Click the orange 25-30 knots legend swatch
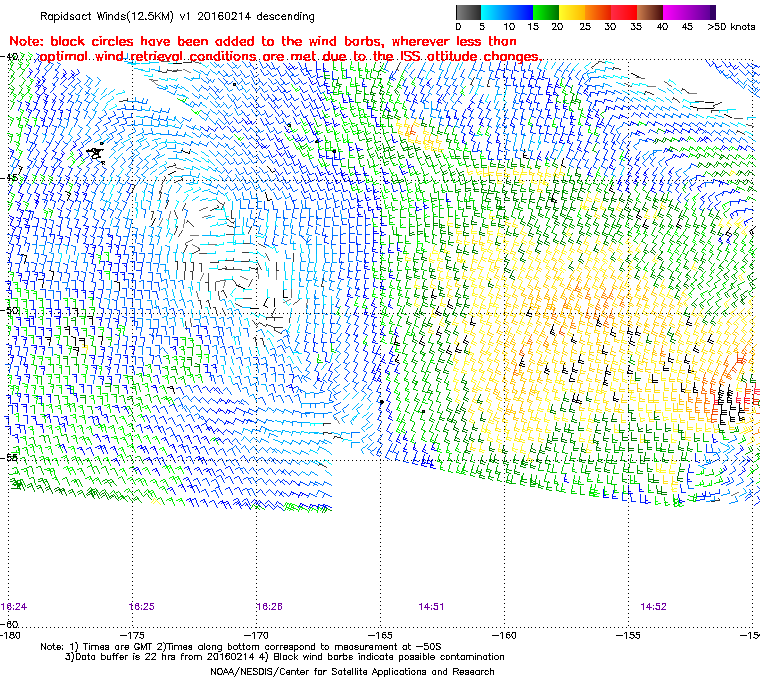Image resolution: width=760 pixels, height=688 pixels. pos(598,12)
